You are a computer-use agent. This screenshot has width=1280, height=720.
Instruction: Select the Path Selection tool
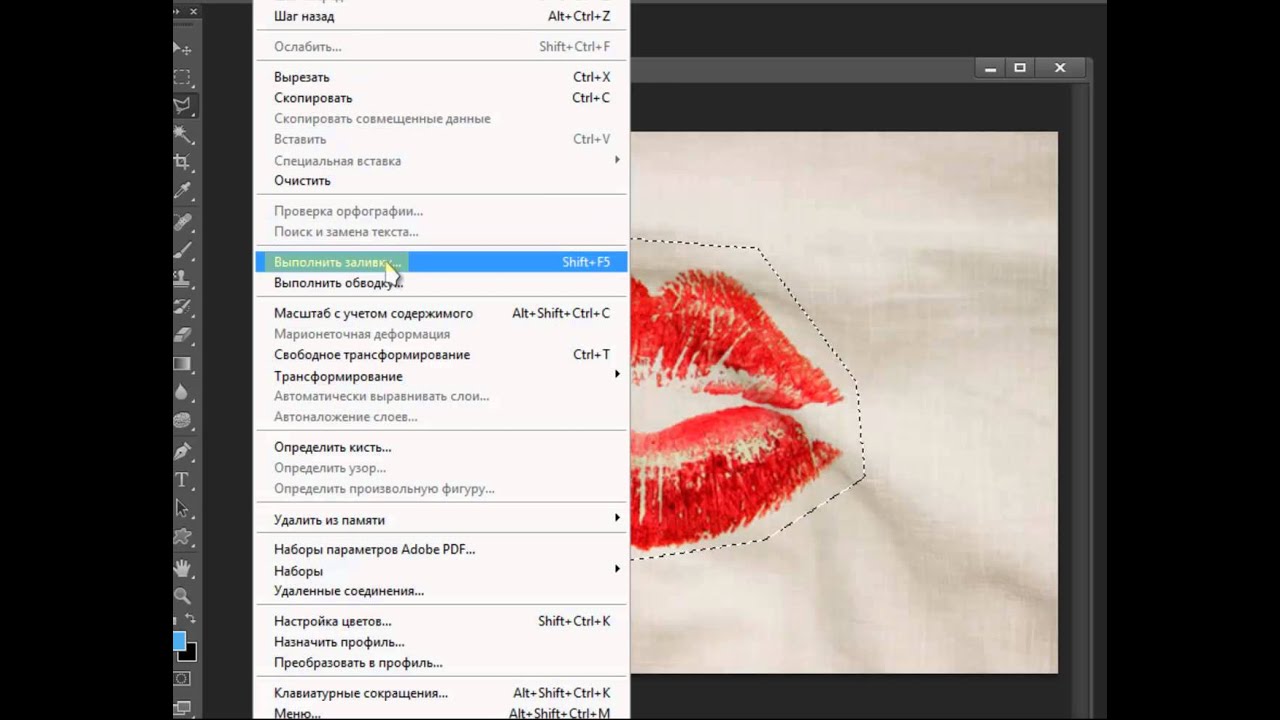[x=183, y=508]
